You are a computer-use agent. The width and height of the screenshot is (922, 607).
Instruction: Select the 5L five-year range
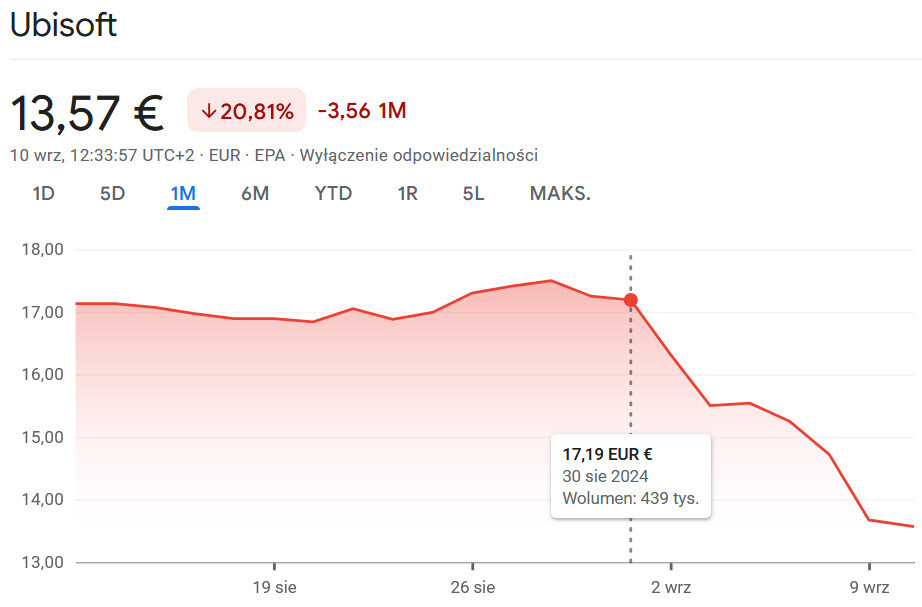473,193
